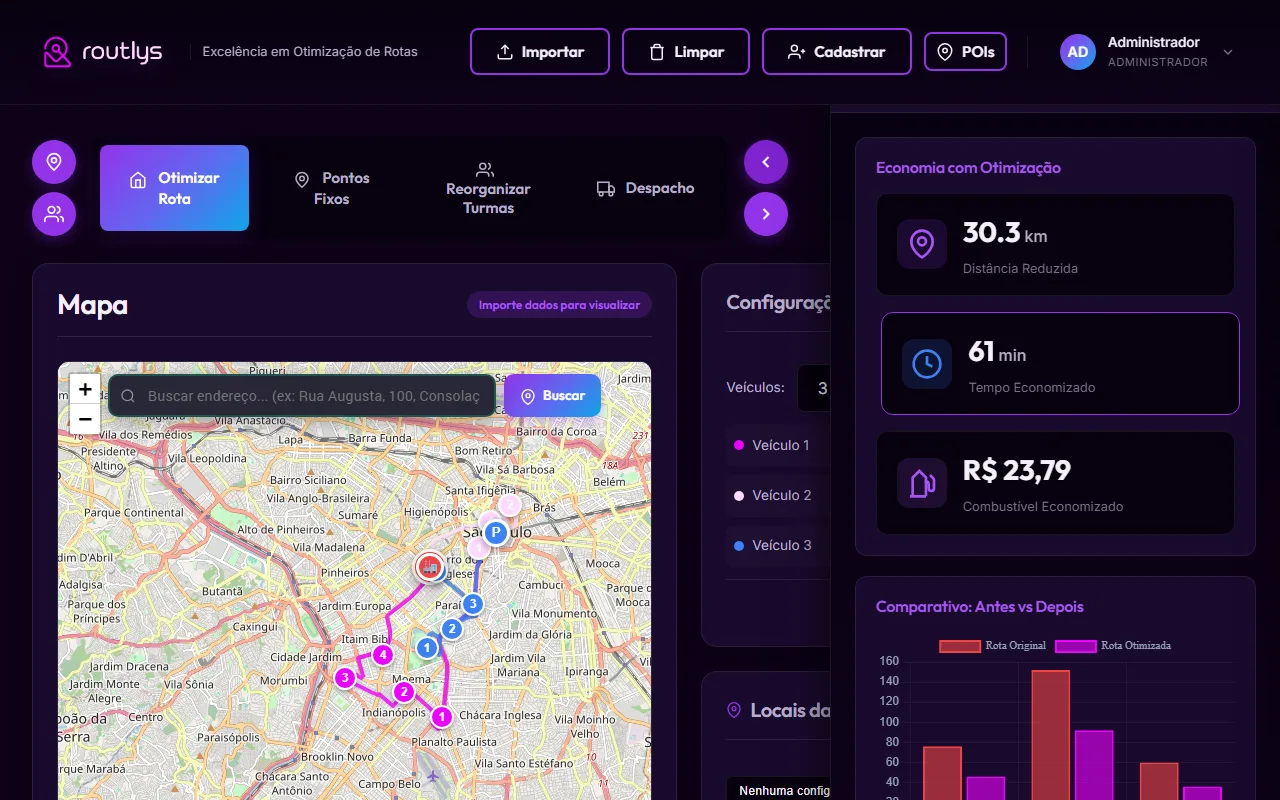Image resolution: width=1280 pixels, height=800 pixels.
Task: Click the 'Excelência em Otimização de Rotas' tagline
Action: pyautogui.click(x=310, y=52)
